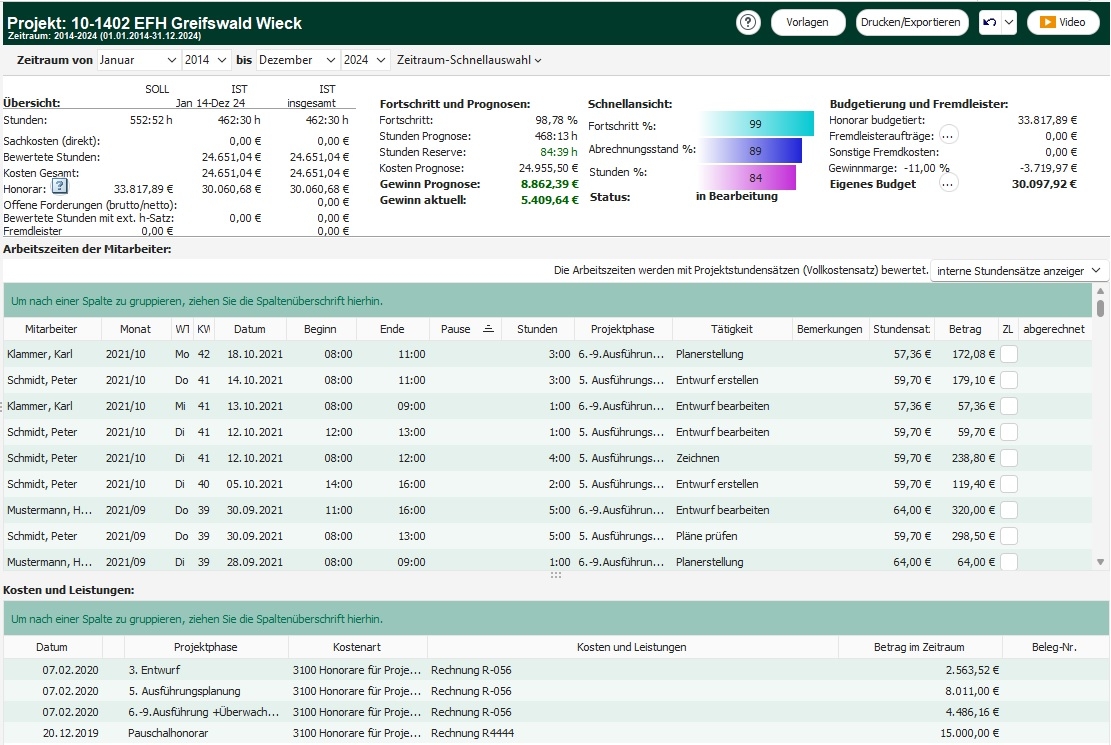This screenshot has width=1111, height=745.
Task: Click the undo arrow icon
Action: coord(989,22)
